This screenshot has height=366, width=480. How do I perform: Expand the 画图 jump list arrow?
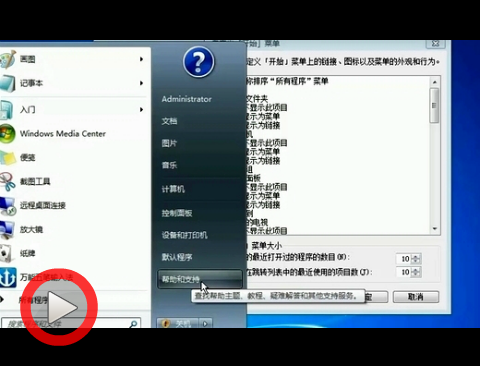(141, 59)
